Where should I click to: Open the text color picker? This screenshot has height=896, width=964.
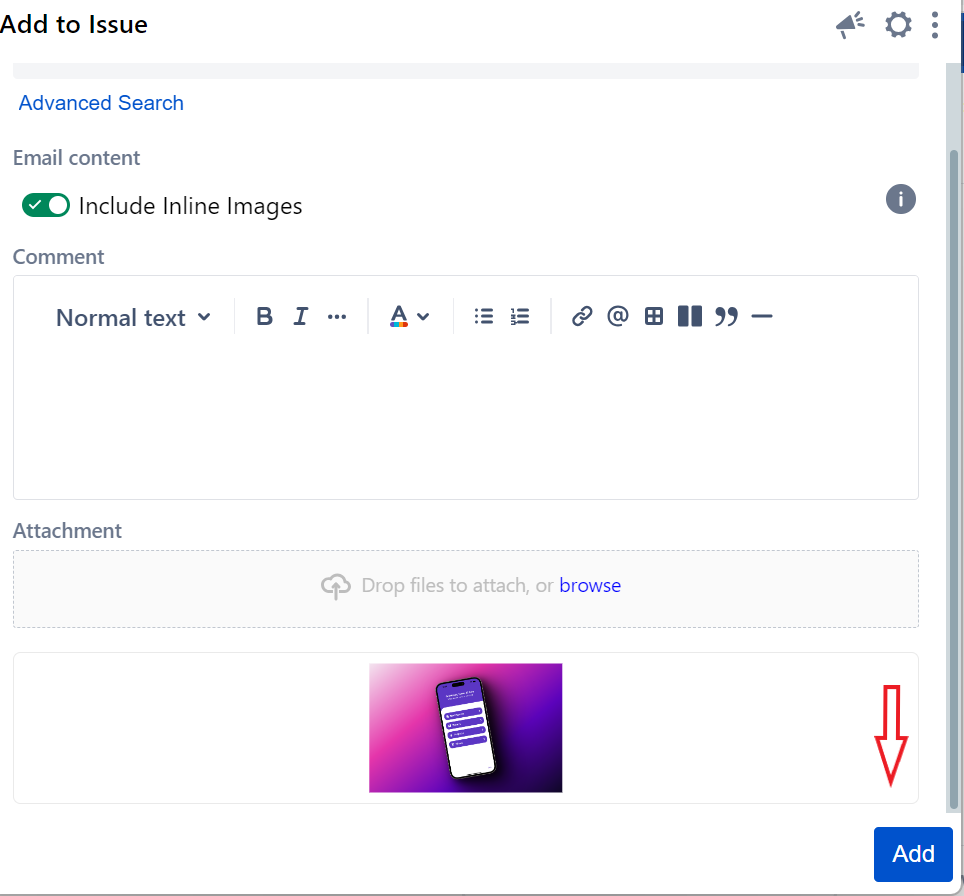click(x=409, y=317)
